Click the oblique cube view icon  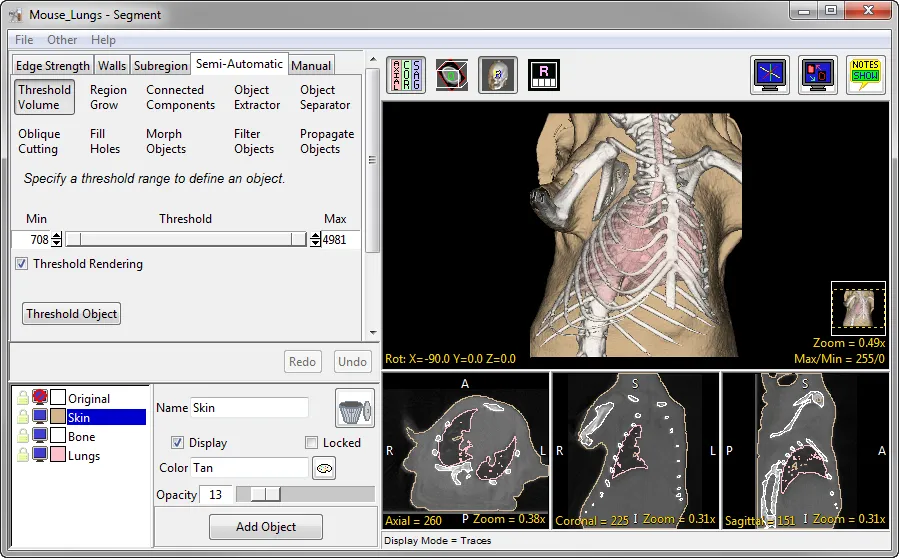(451, 75)
